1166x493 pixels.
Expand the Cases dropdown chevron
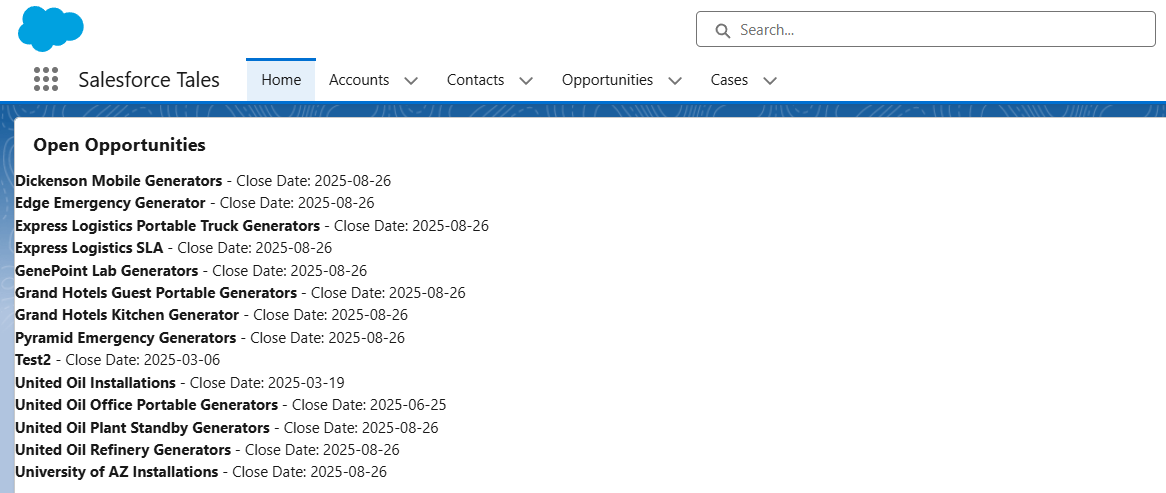click(770, 80)
